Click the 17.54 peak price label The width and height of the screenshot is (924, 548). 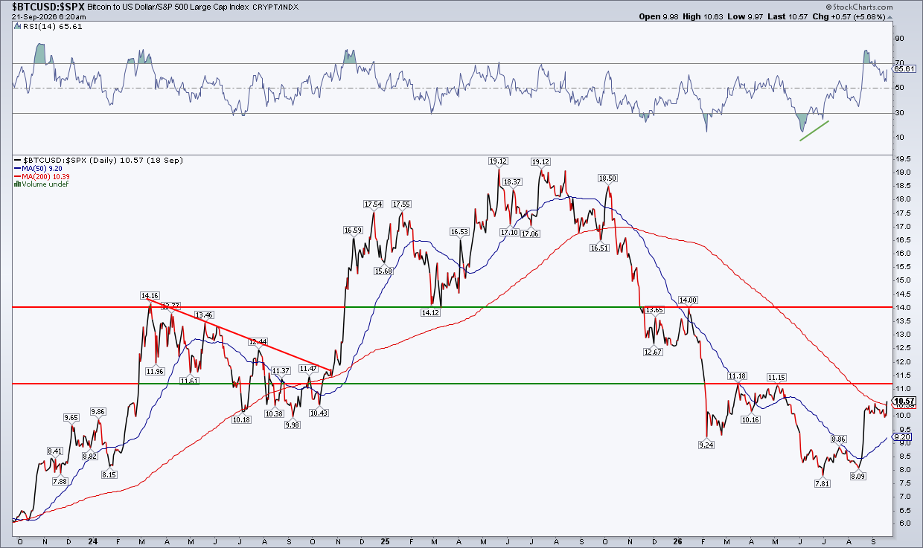coord(373,204)
